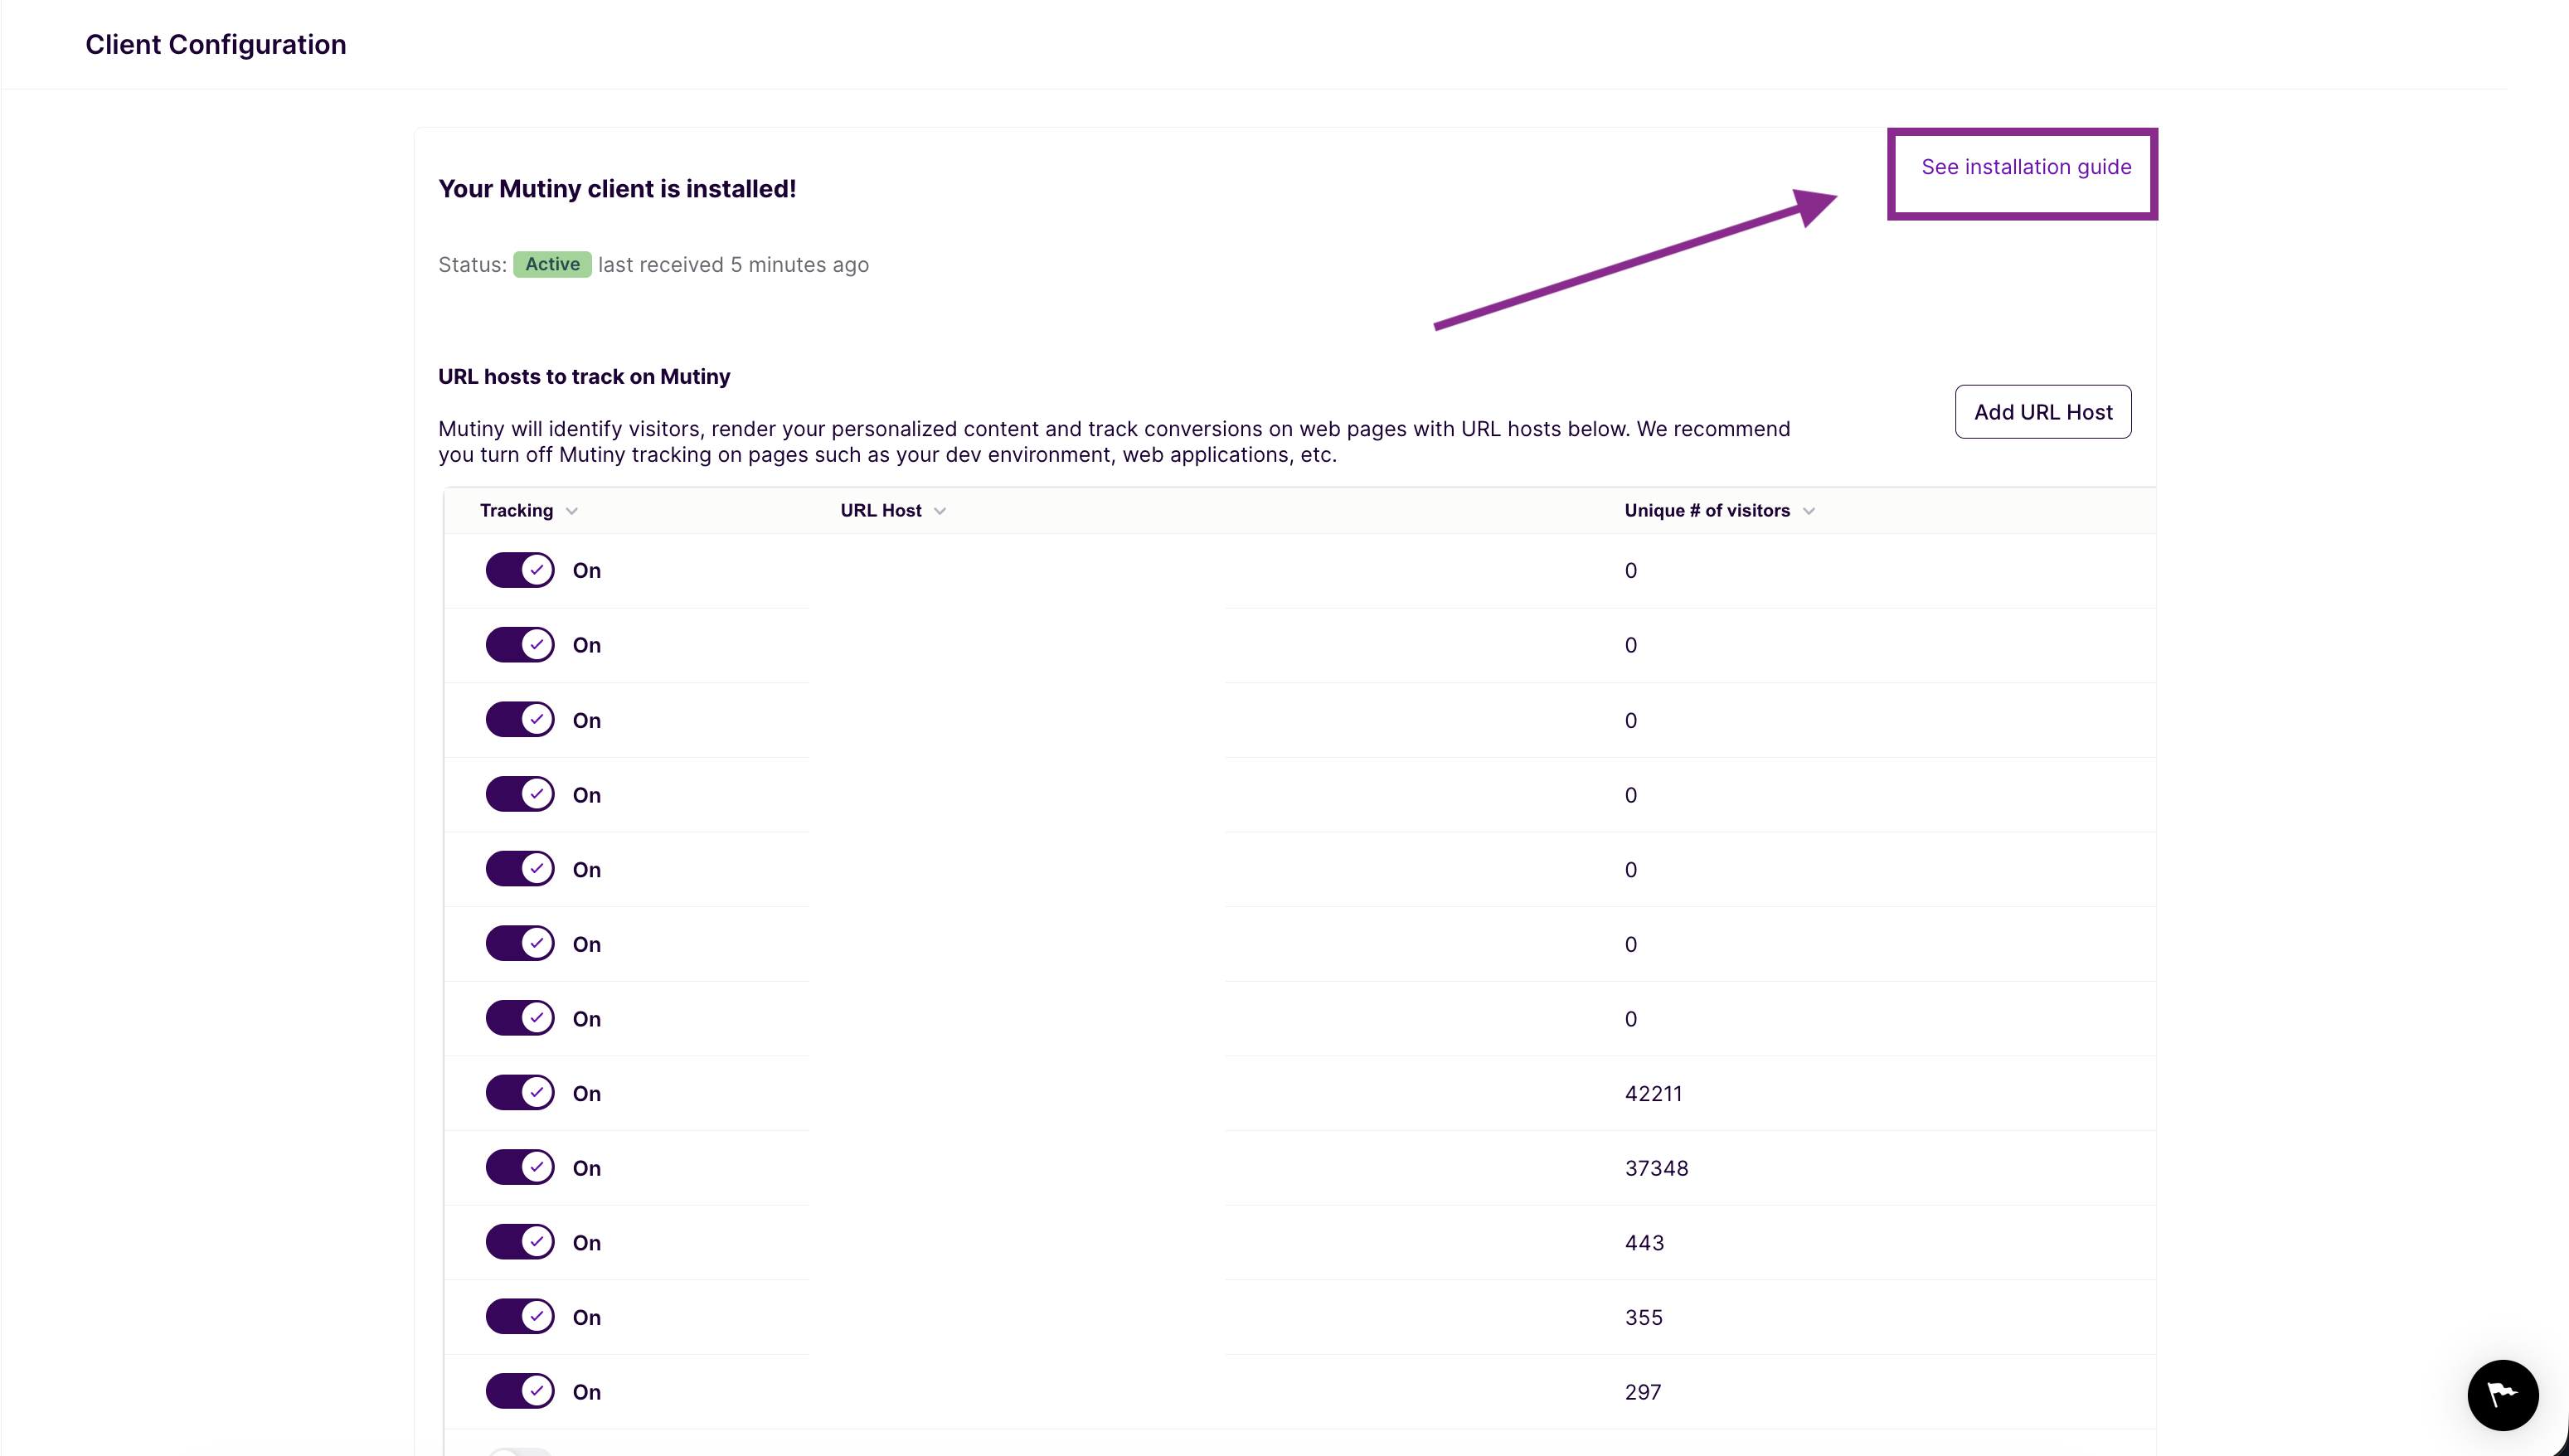Toggle tracking off on the second row

click(x=520, y=644)
